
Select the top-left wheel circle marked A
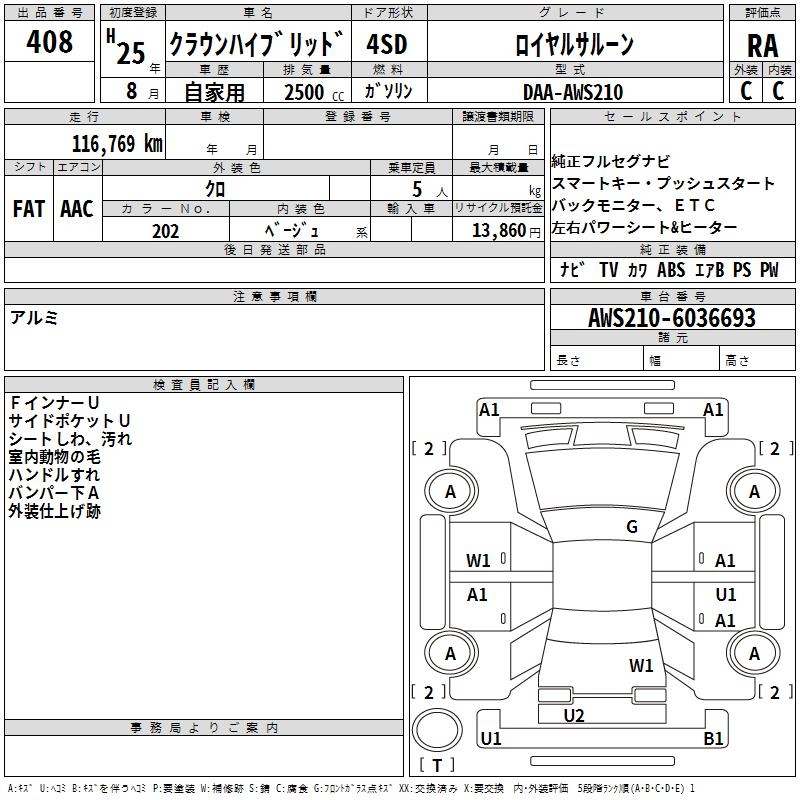pos(450,491)
